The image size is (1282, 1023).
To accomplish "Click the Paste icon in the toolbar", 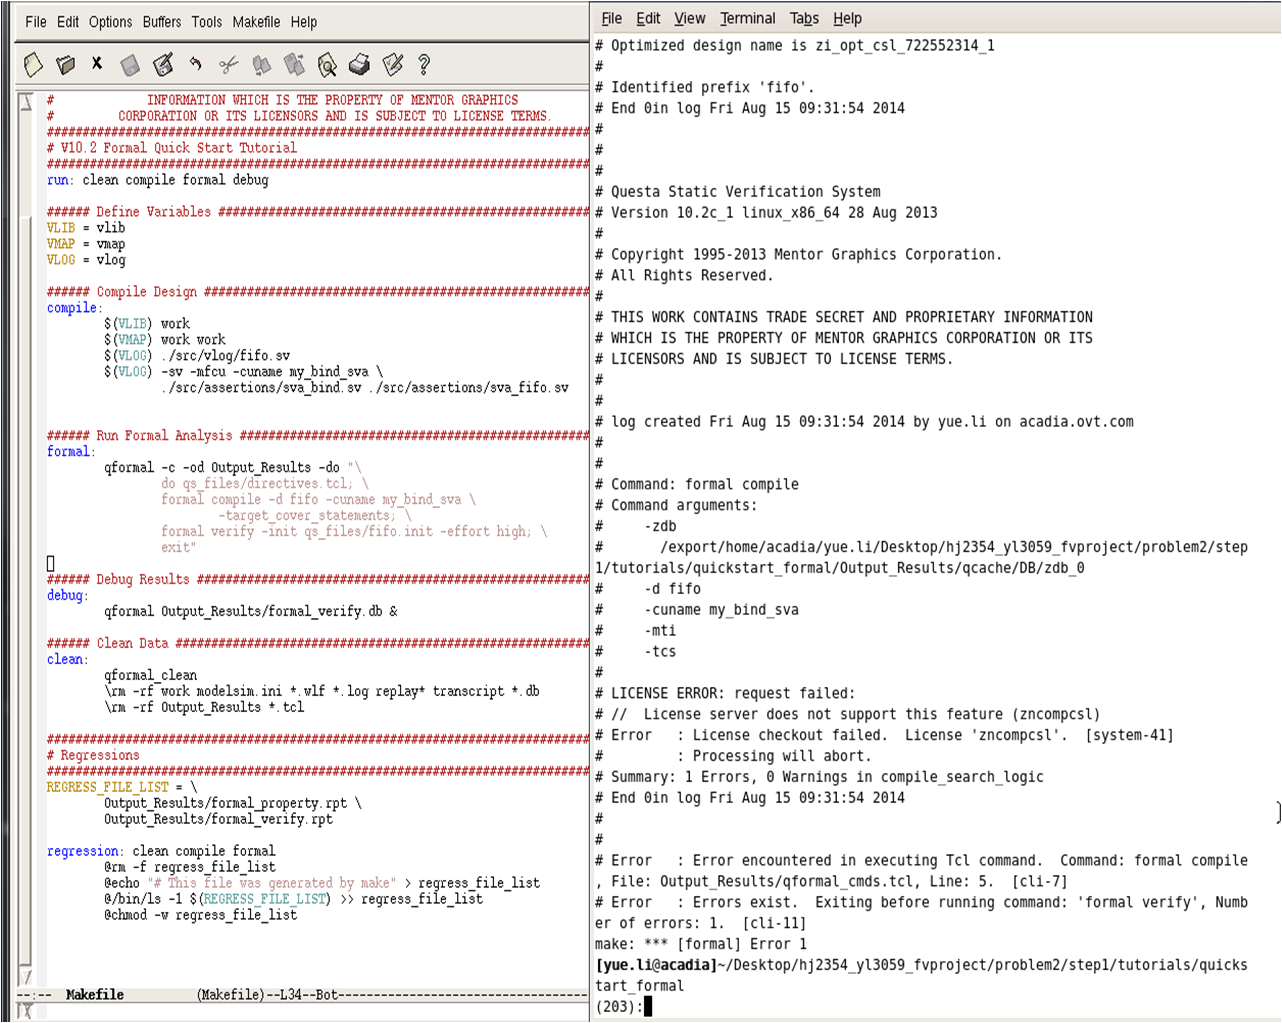I will [294, 65].
